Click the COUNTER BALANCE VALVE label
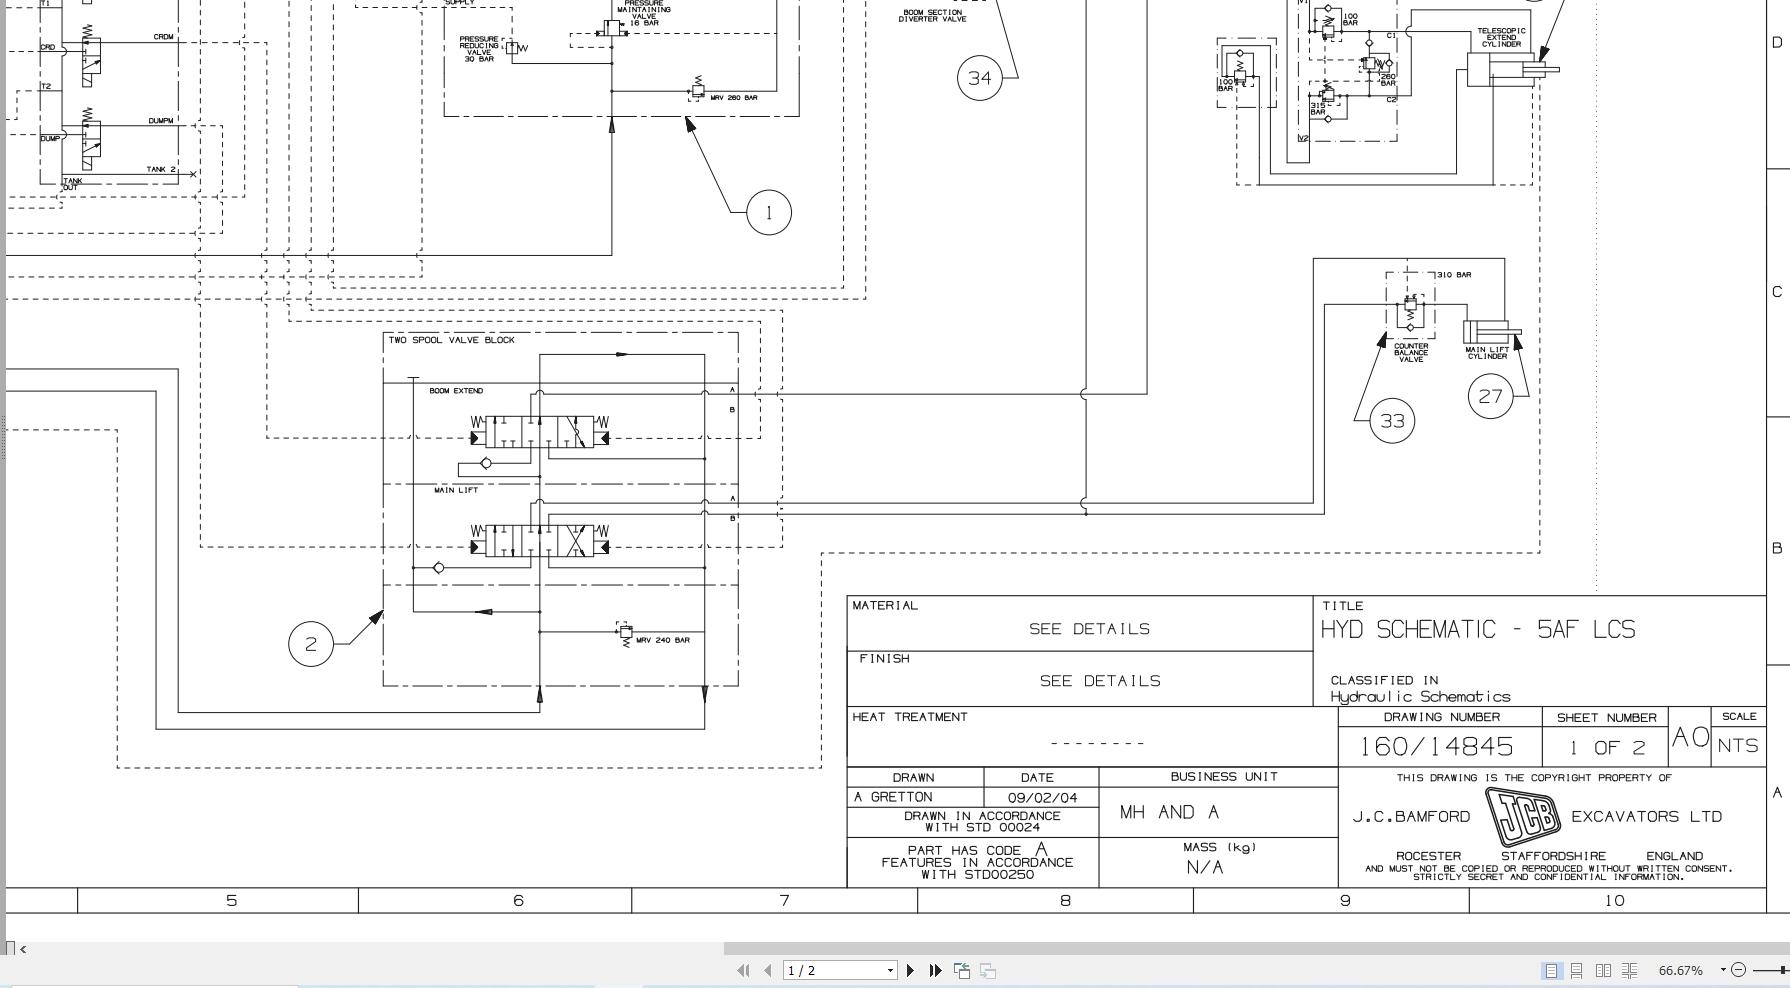The height and width of the screenshot is (988, 1790). [x=1411, y=353]
